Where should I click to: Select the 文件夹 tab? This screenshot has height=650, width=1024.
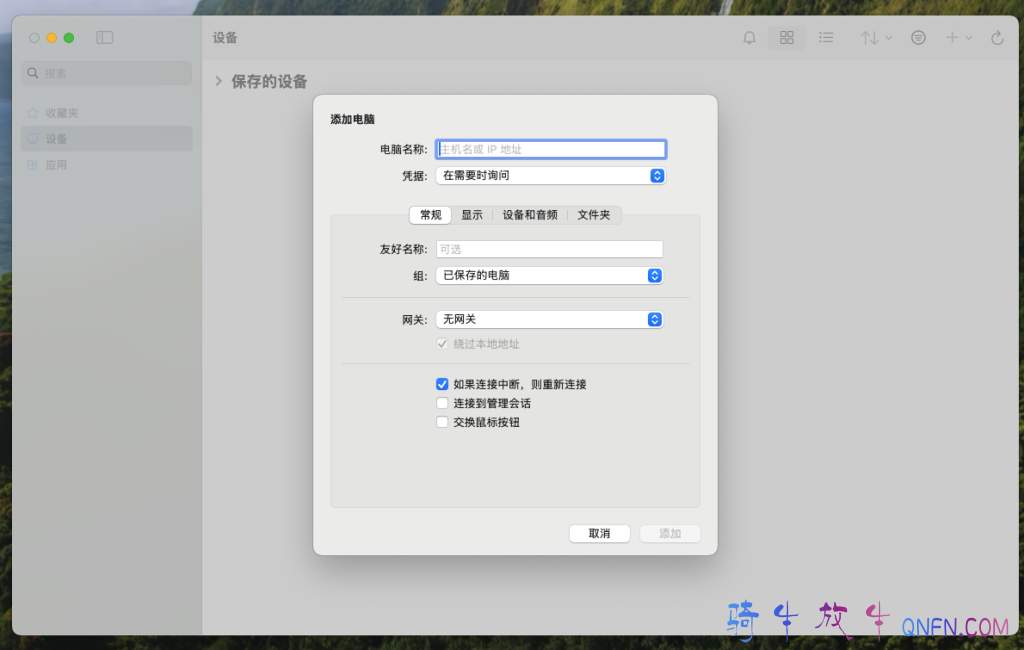pos(594,215)
